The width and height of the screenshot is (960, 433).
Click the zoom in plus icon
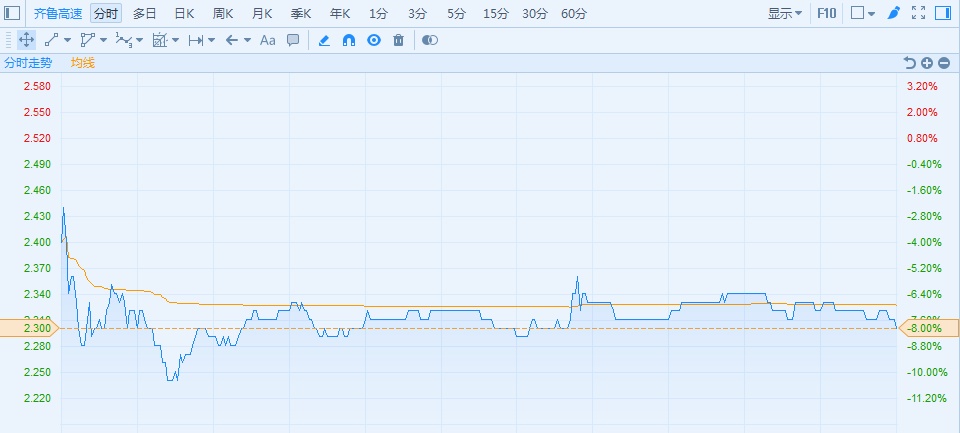[927, 63]
